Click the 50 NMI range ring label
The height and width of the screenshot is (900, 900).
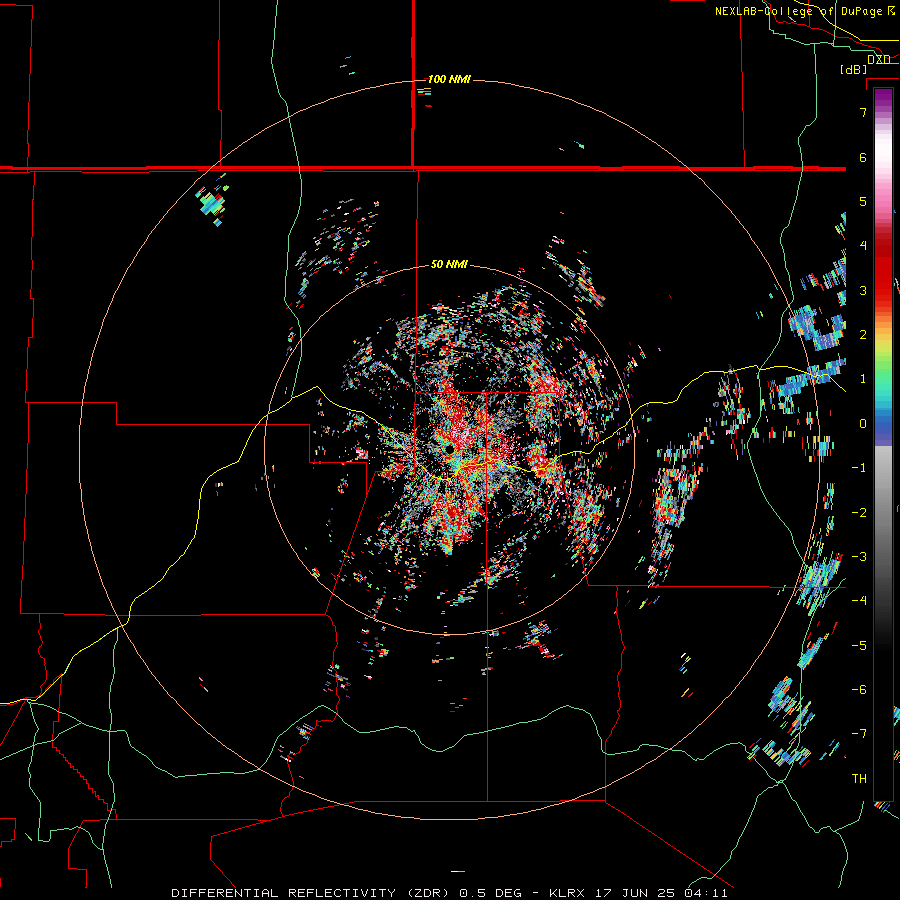point(449,265)
